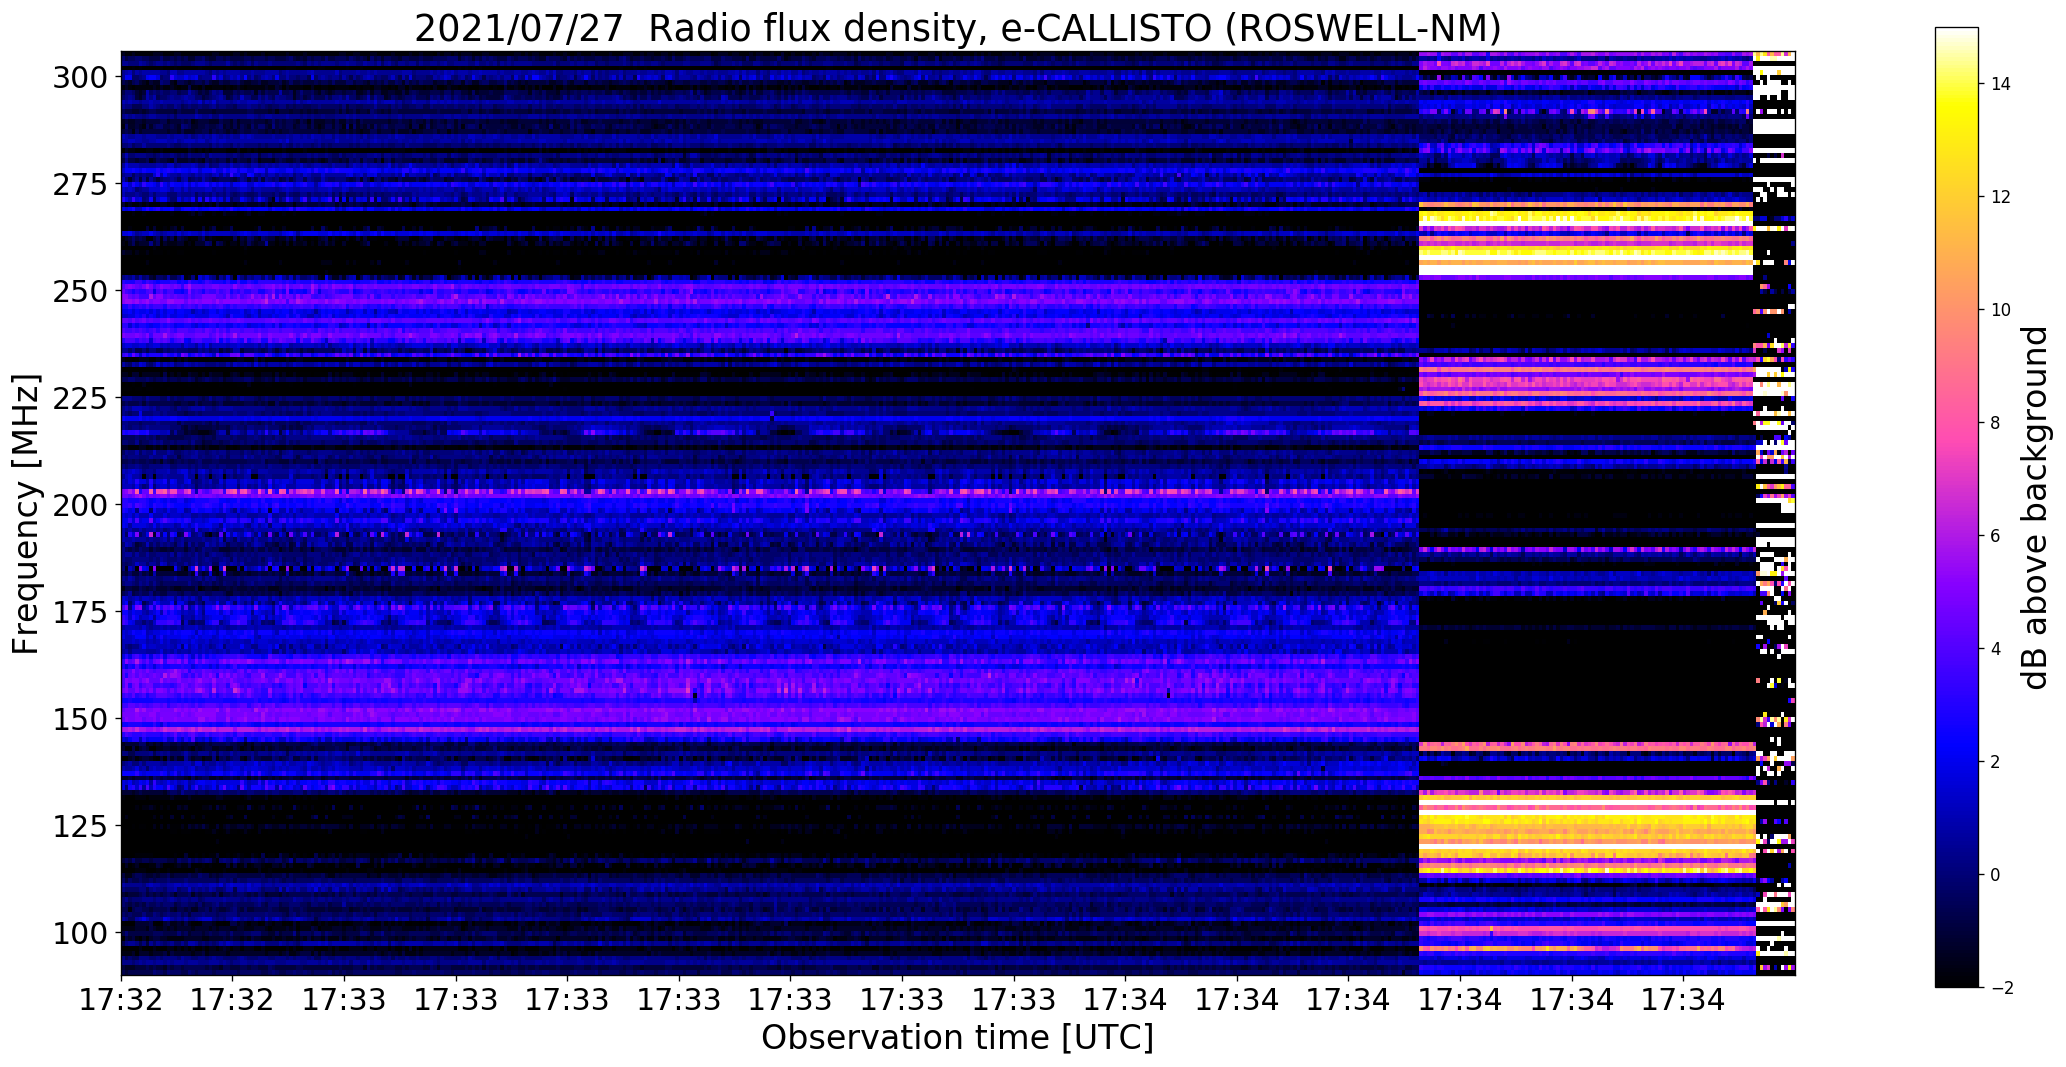Click the 10 tick label on colorbar
The height and width of the screenshot is (1067, 2066).
(x=2000, y=310)
